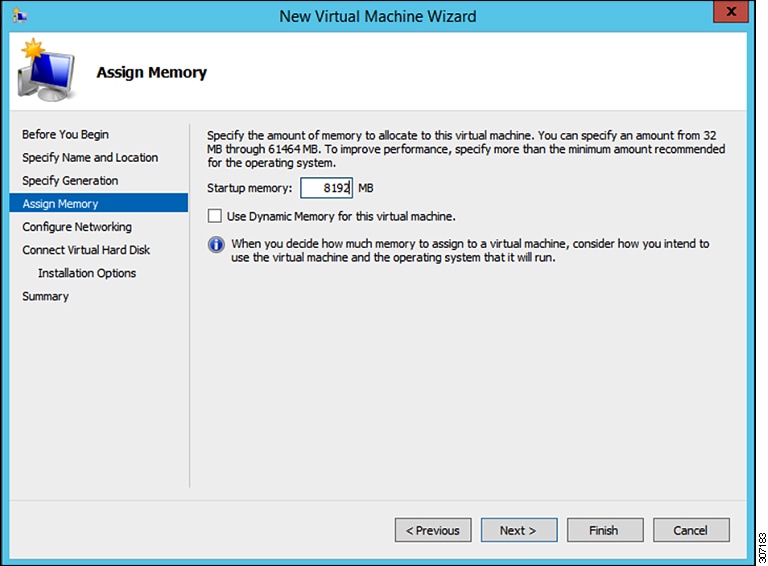Viewport: 768px width, 566px height.
Task: Click the wizard computer icon in header
Action: tap(46, 70)
